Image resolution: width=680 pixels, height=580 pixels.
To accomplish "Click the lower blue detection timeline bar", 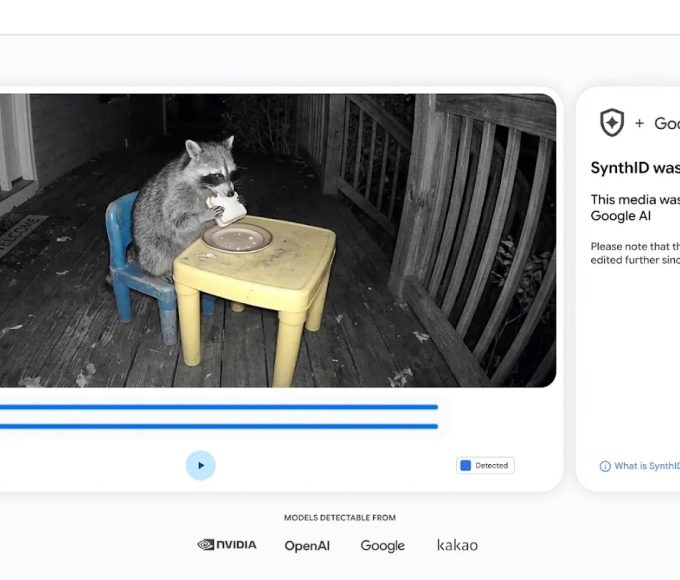I will point(219,426).
